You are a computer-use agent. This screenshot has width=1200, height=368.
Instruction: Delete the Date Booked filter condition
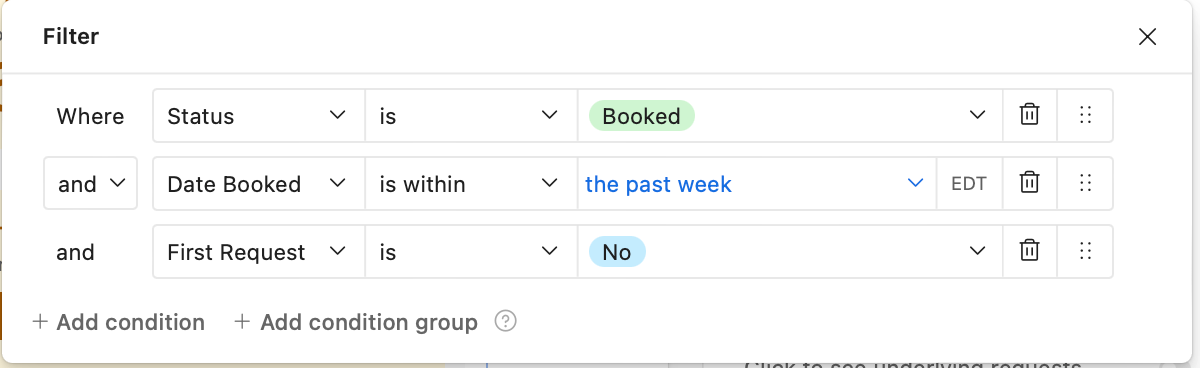click(x=1029, y=184)
